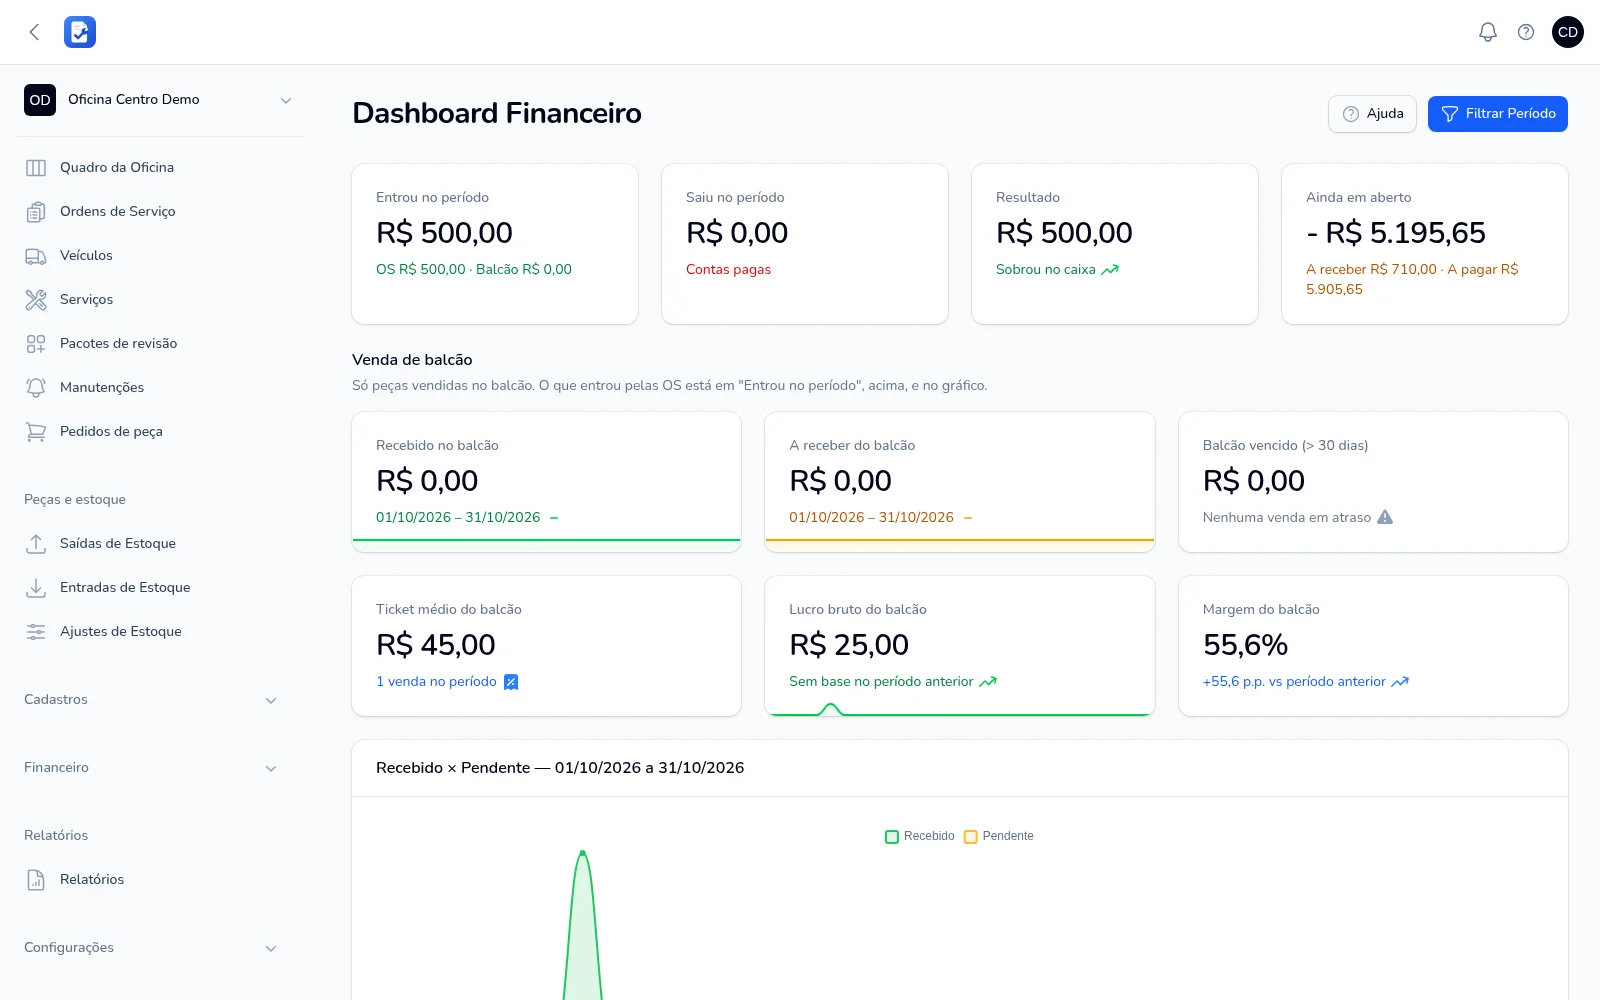Expand the Configurações section
The image size is (1600, 1000).
(150, 948)
